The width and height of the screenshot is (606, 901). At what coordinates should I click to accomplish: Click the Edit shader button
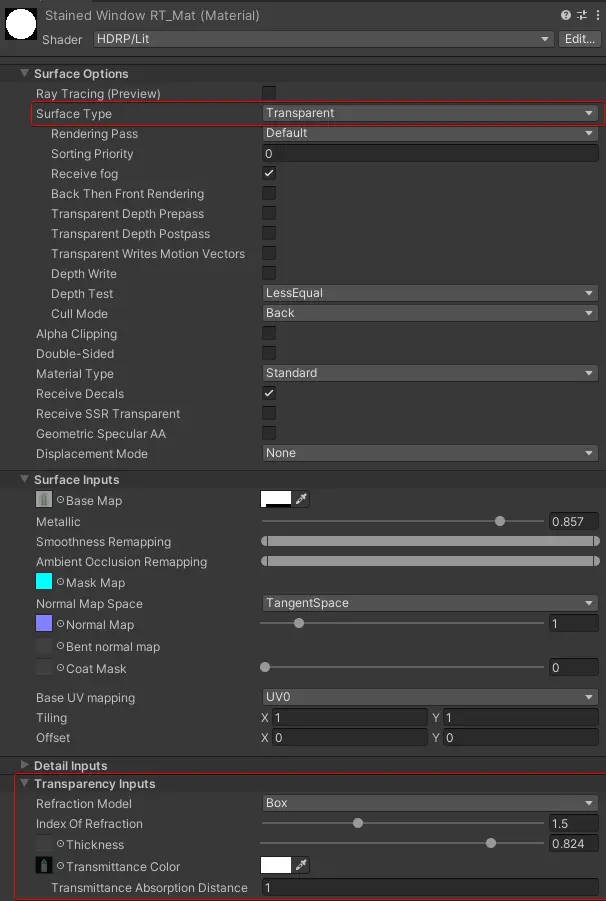[x=581, y=39]
